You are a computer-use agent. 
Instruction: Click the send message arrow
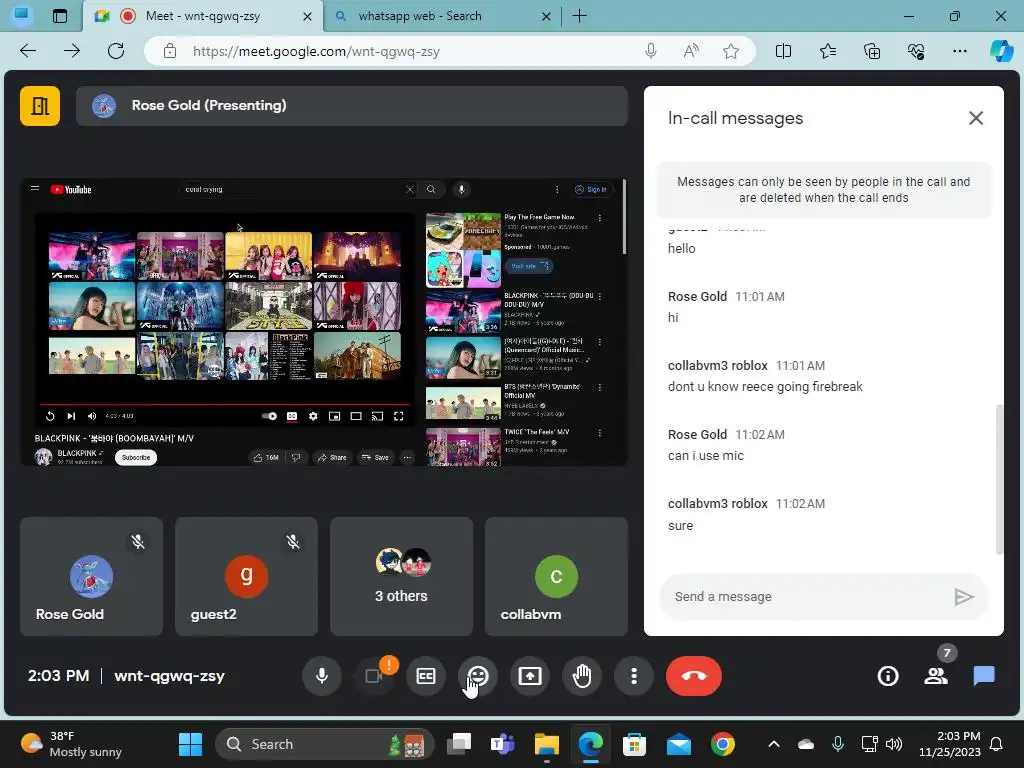pos(964,596)
